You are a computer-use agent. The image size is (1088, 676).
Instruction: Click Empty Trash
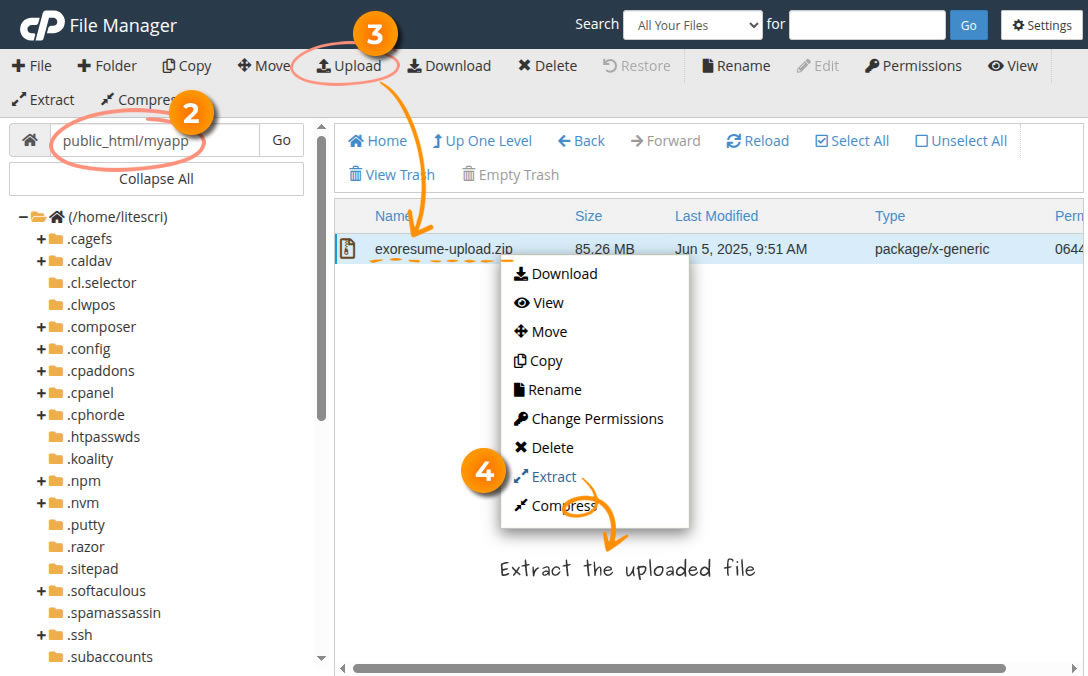[x=511, y=175]
